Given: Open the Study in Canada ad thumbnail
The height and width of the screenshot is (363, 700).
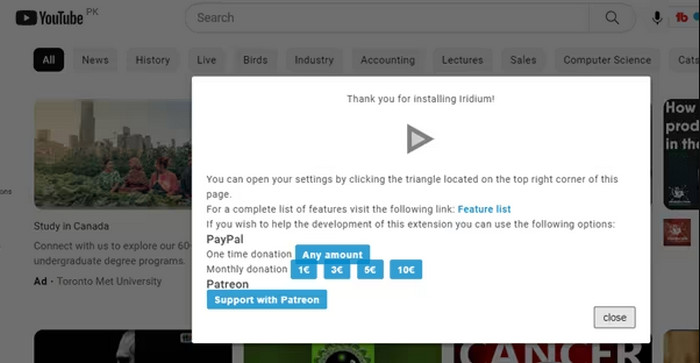Looking at the screenshot, I should coord(113,154).
